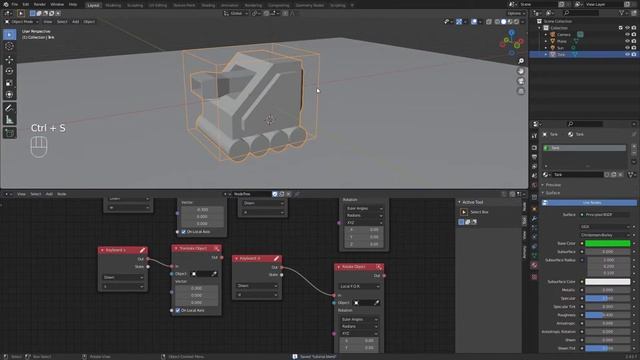Open Local rotation mode dropdown on Rotate Object node
Image resolution: width=640 pixels, height=360 pixels.
(359, 287)
